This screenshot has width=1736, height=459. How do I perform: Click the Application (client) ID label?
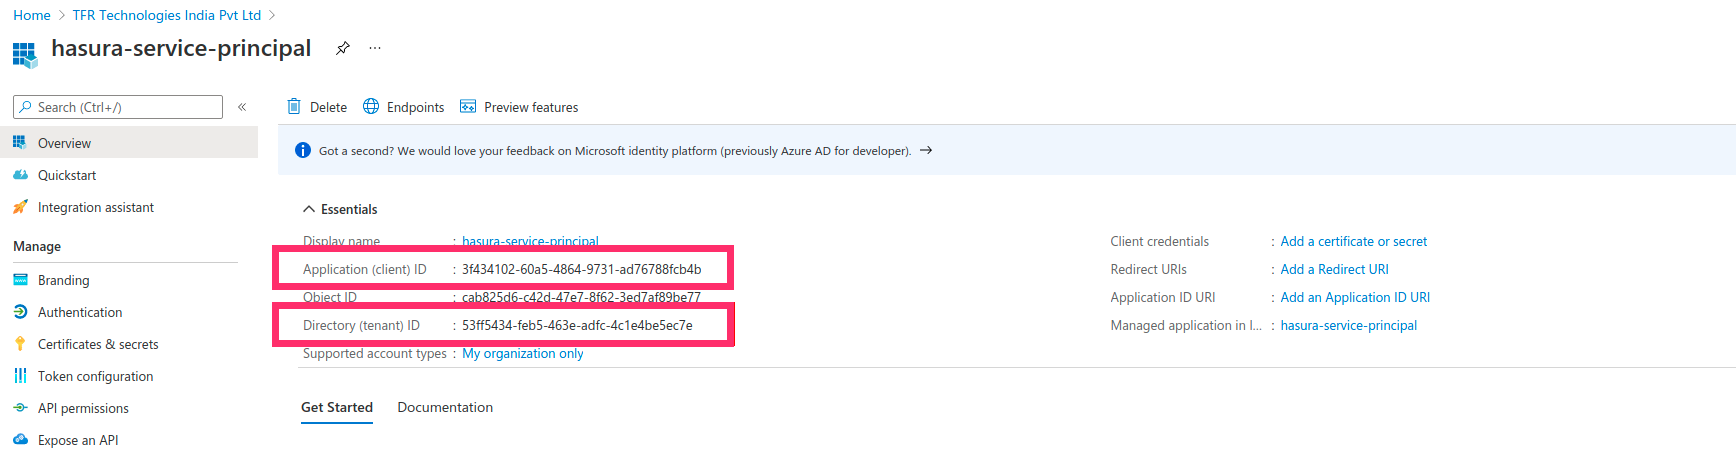coord(365,269)
